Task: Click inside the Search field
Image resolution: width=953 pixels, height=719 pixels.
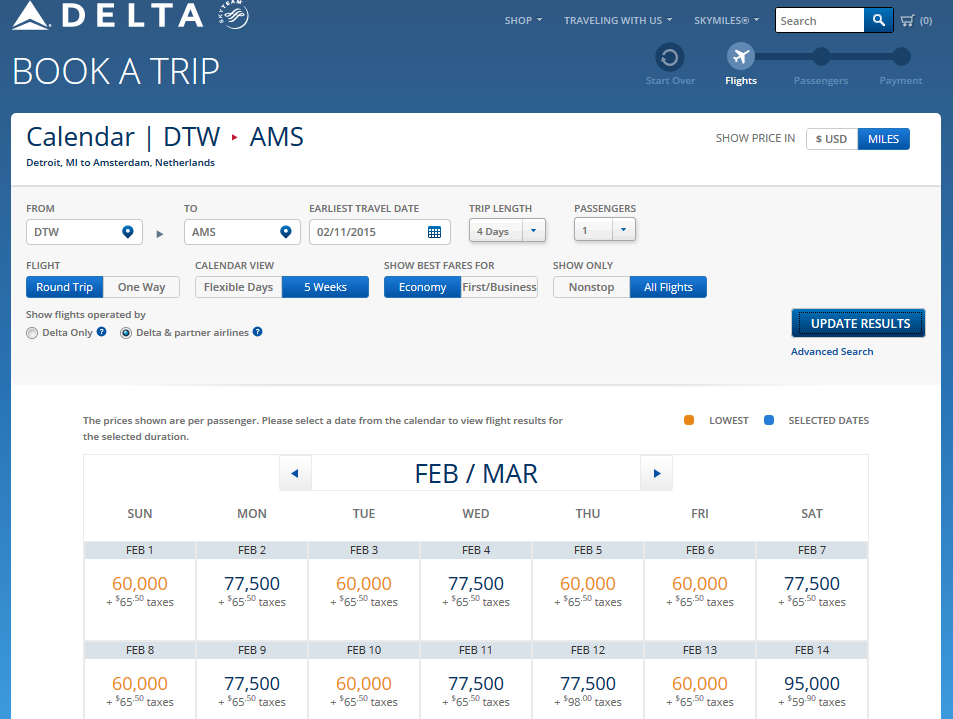Action: coord(820,20)
